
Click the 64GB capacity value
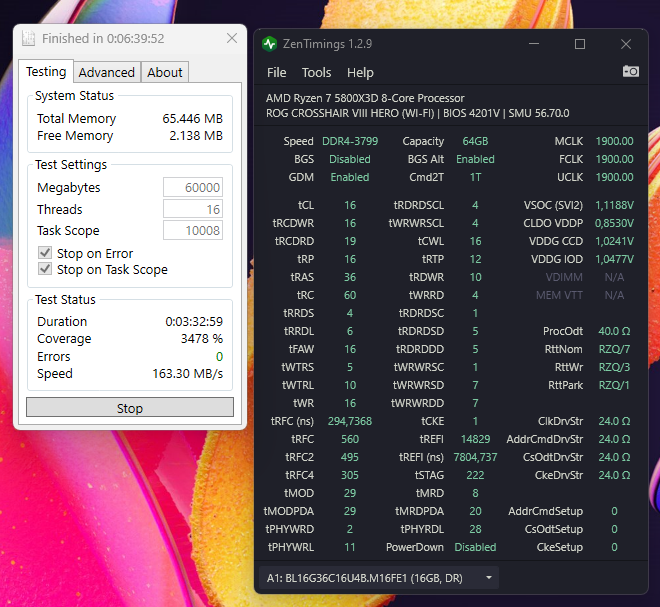click(475, 141)
